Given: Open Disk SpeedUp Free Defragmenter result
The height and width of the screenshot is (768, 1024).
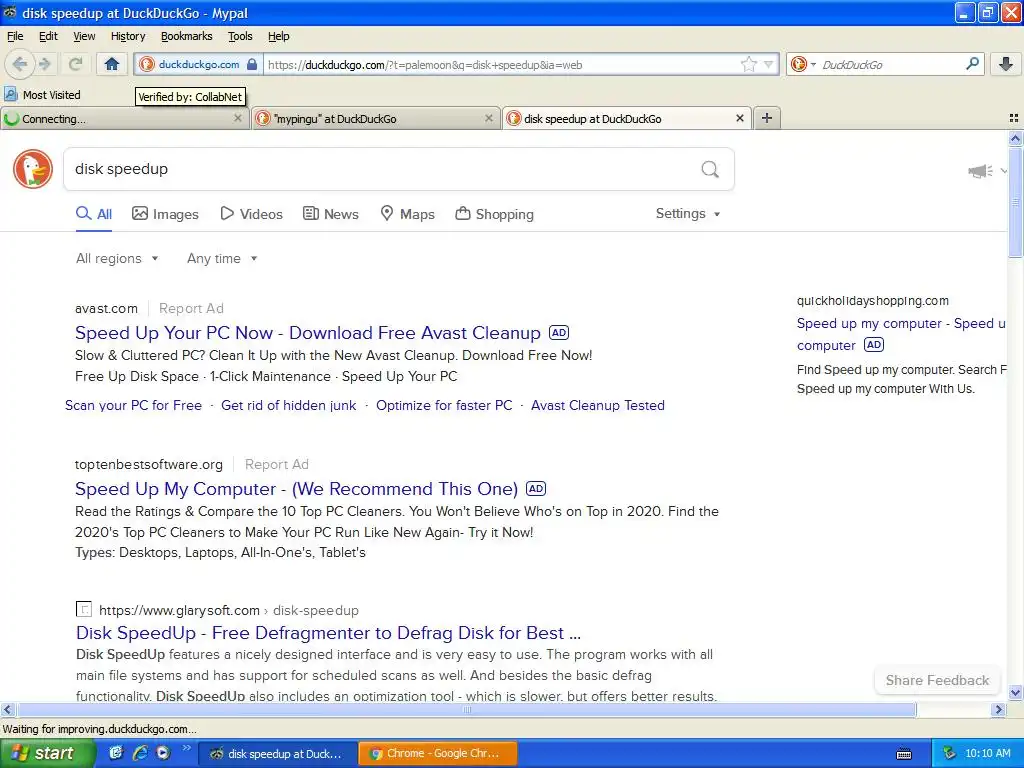Looking at the screenshot, I should tap(328, 633).
